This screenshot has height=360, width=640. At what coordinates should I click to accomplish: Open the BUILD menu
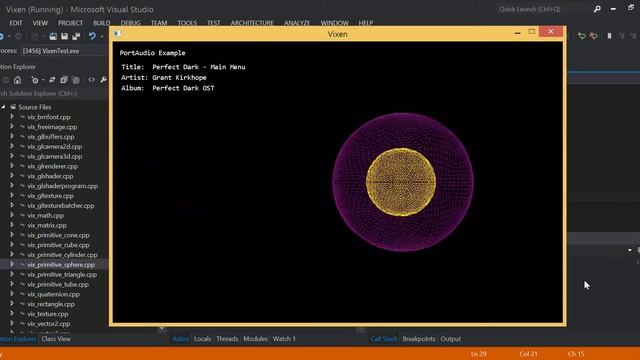102,23
